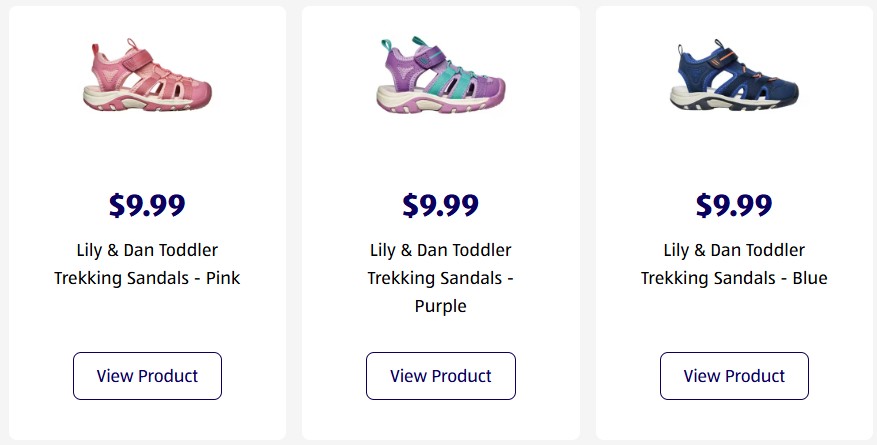Open the Trekking Sandals - Purple title link
This screenshot has width=877, height=445.
[441, 278]
